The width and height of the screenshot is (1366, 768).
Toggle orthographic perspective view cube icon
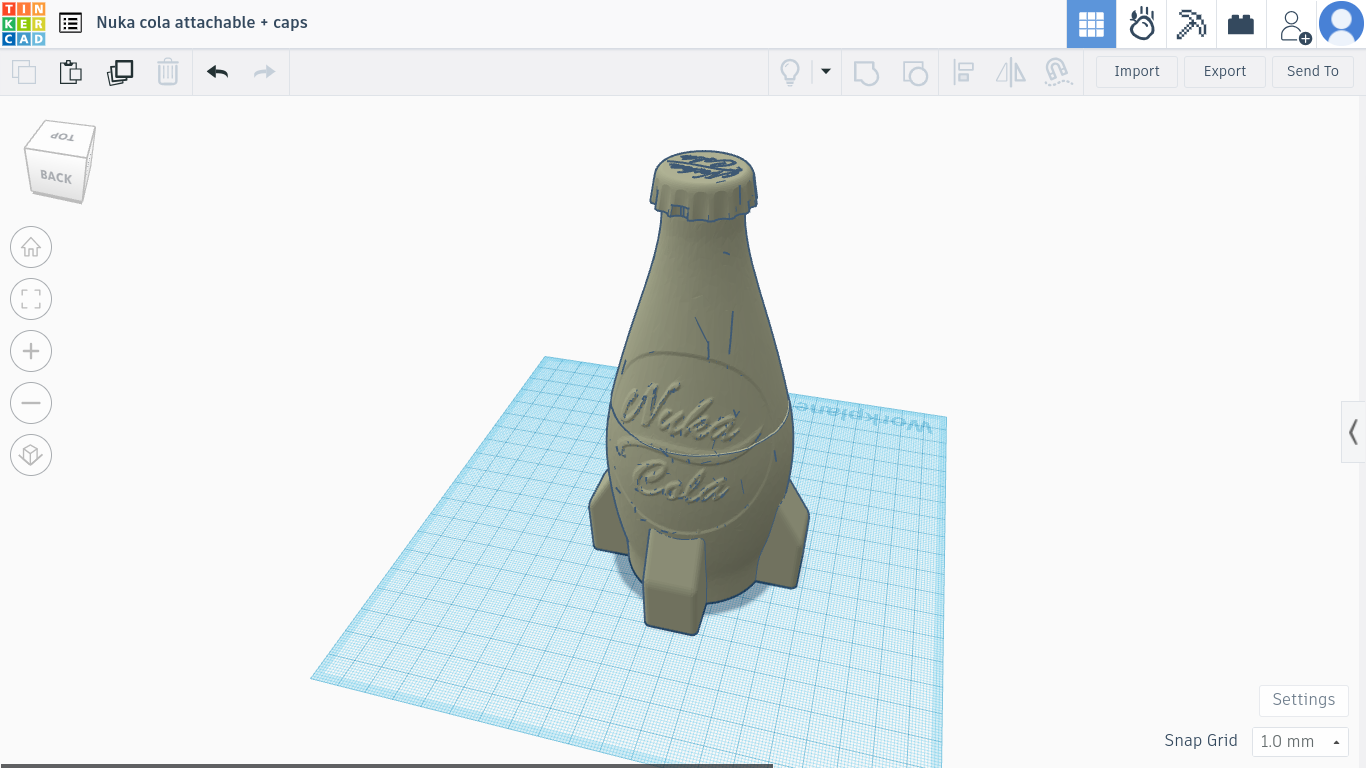click(x=31, y=455)
